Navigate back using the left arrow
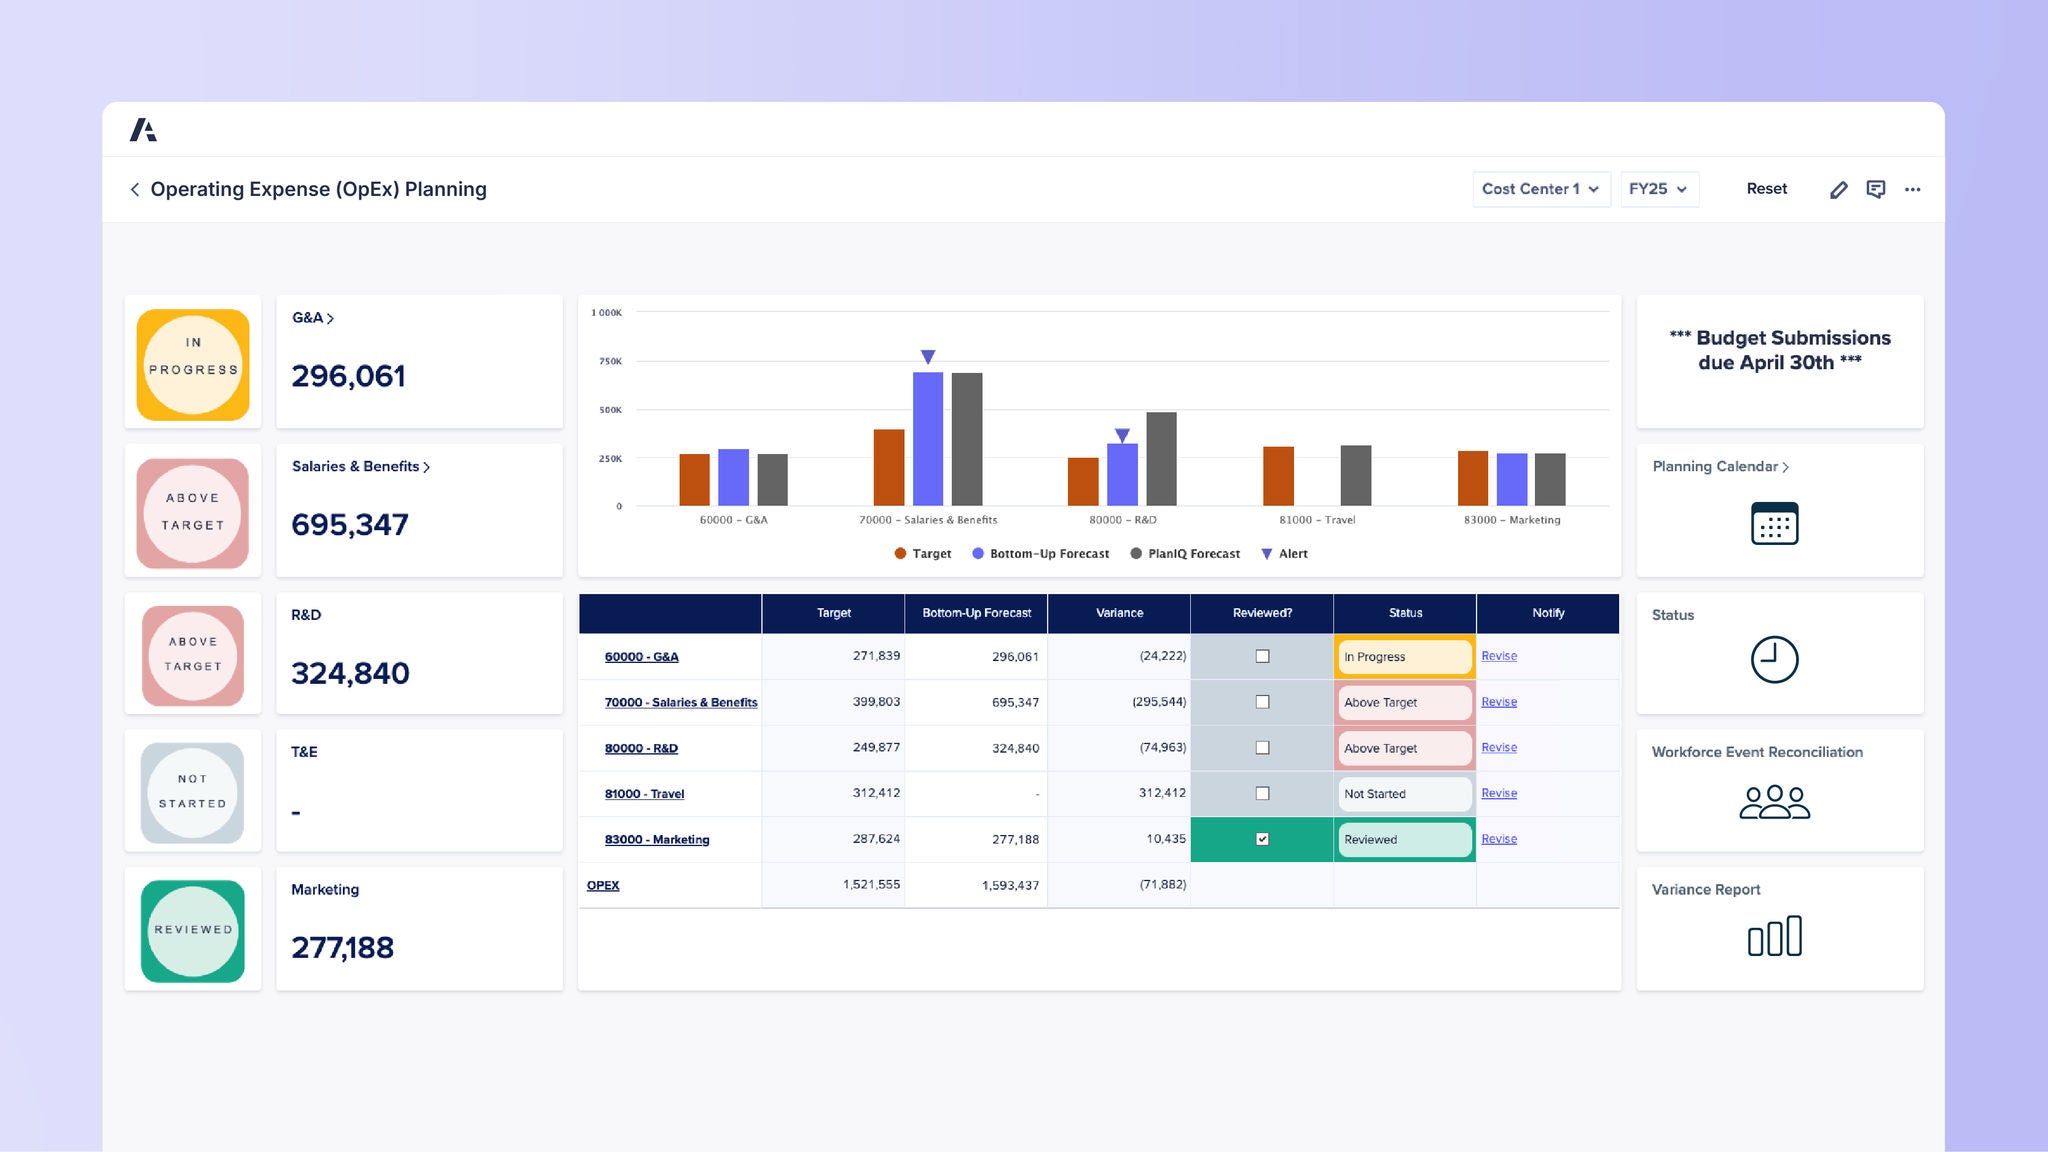The height and width of the screenshot is (1152, 2048). pos(135,189)
